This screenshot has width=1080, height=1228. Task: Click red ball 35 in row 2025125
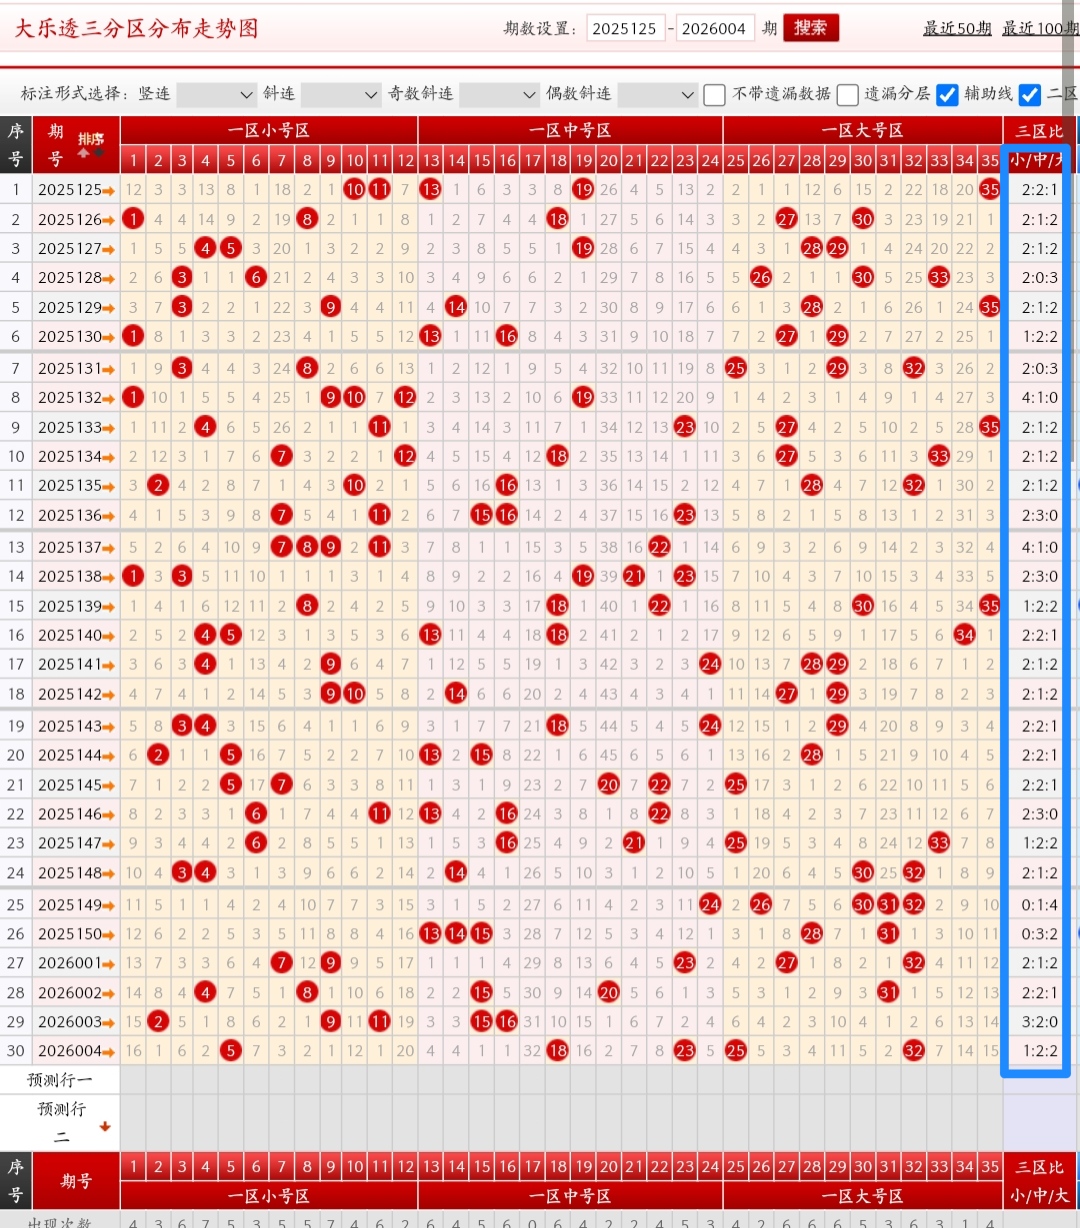pos(990,189)
